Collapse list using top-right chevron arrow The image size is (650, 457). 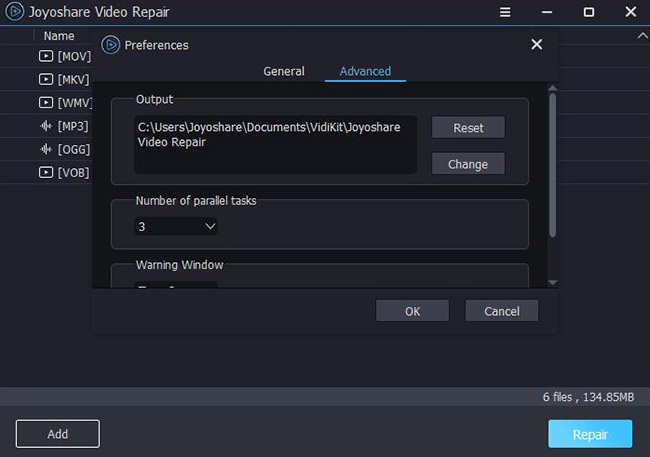click(643, 36)
